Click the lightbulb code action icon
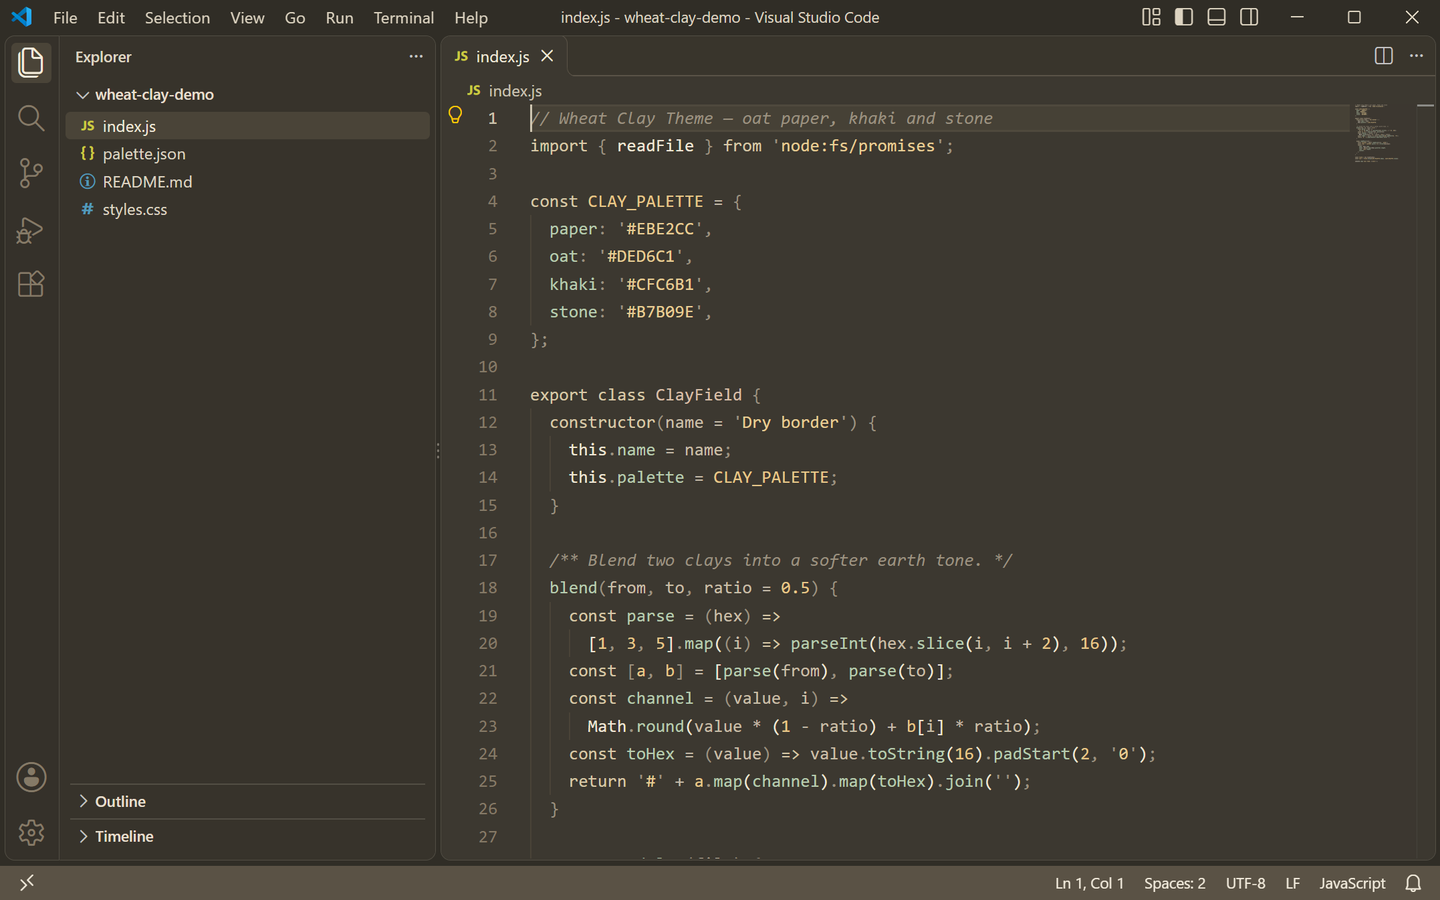1440x900 pixels. pyautogui.click(x=455, y=115)
